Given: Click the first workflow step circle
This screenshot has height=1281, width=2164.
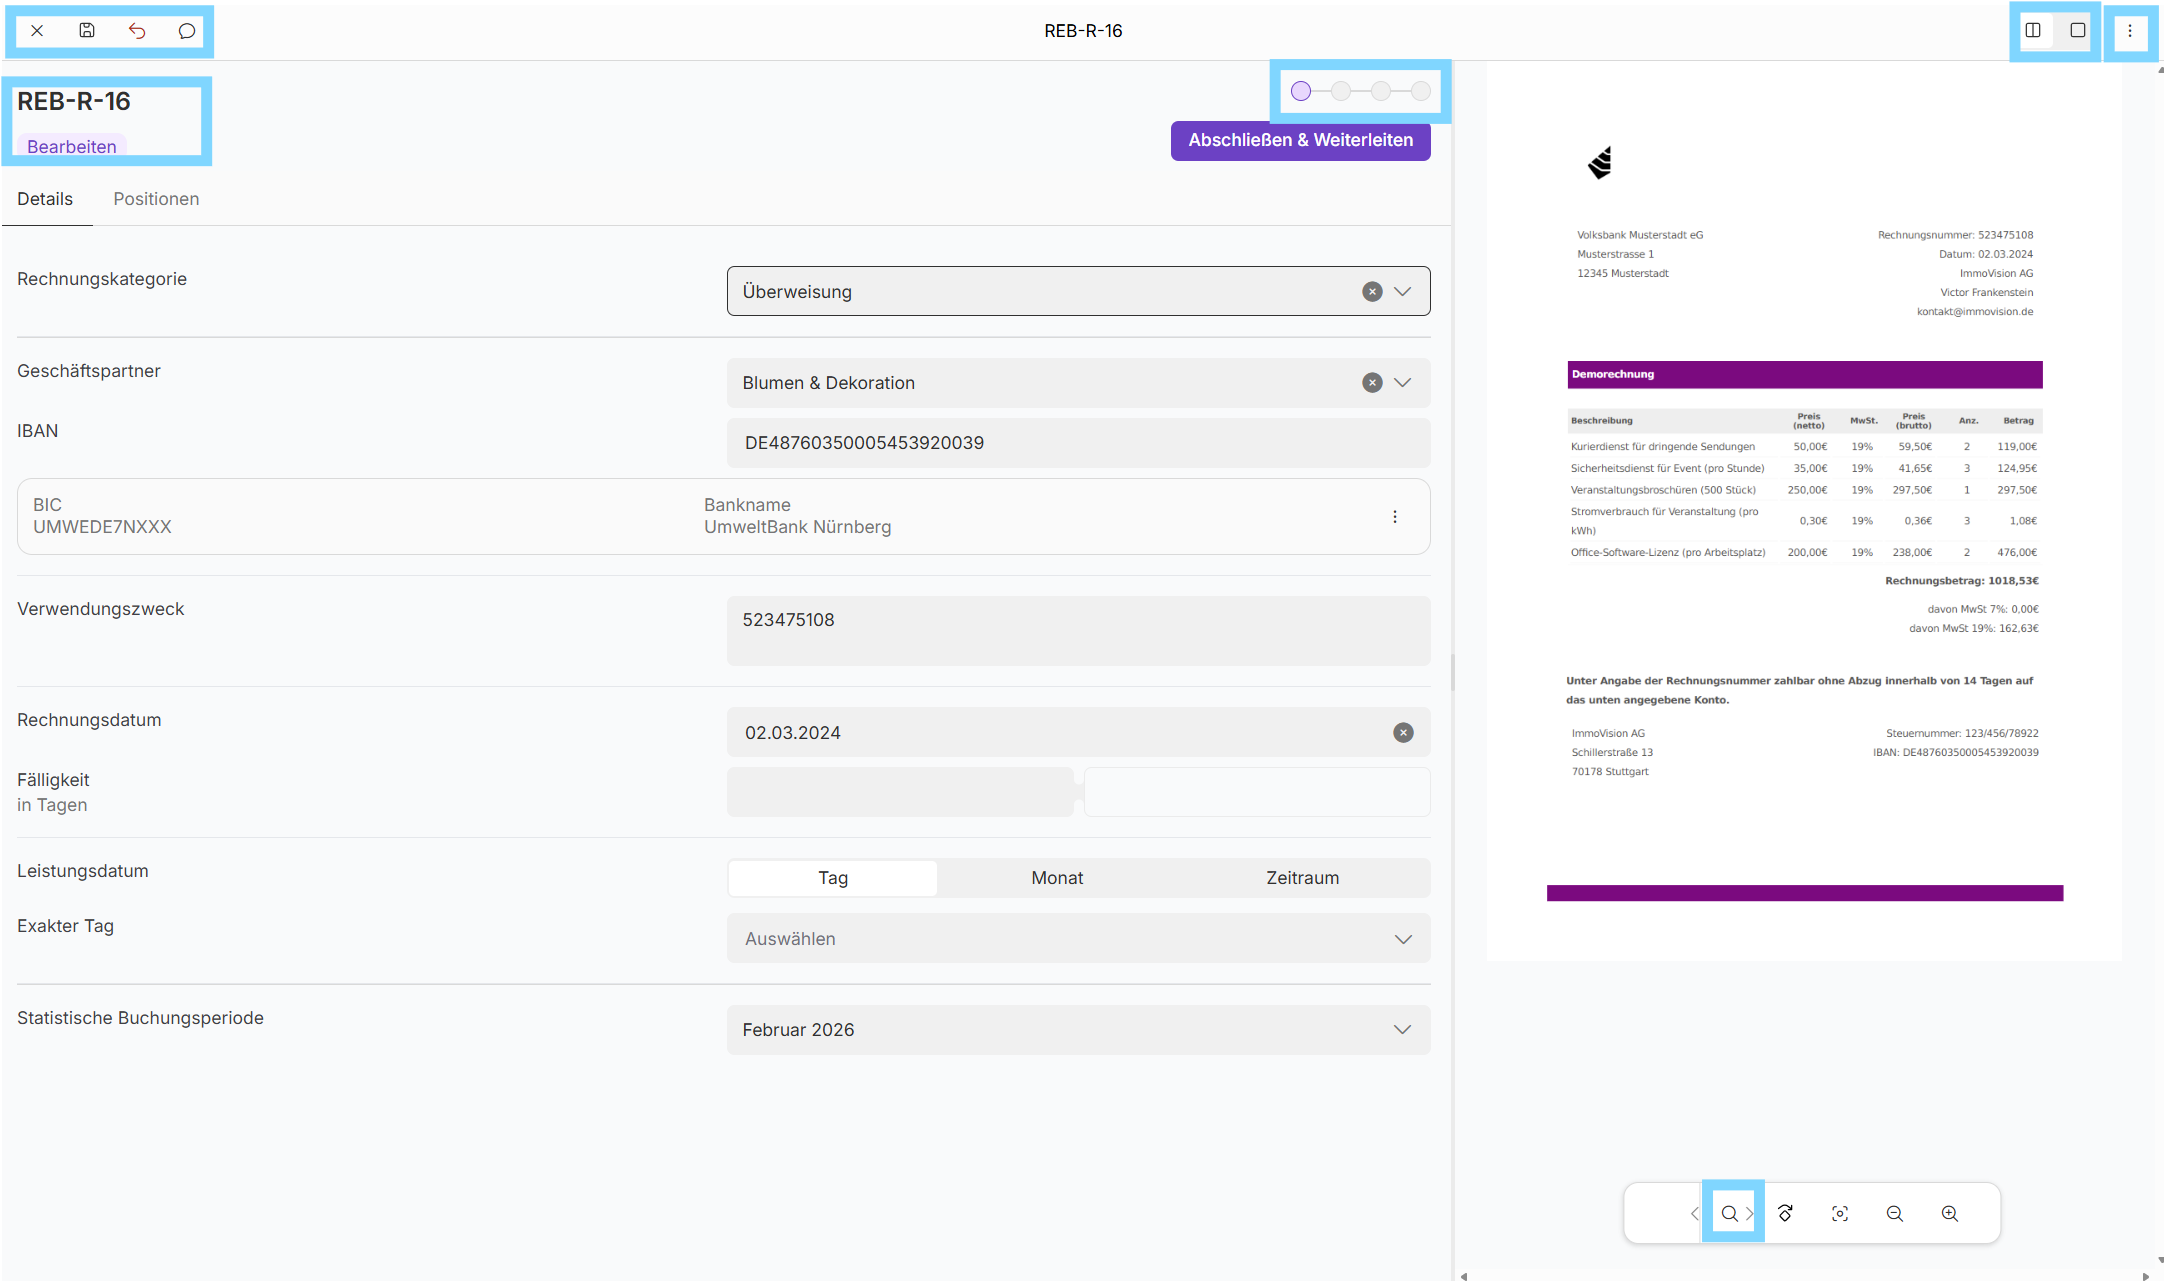Looking at the screenshot, I should coord(1301,92).
